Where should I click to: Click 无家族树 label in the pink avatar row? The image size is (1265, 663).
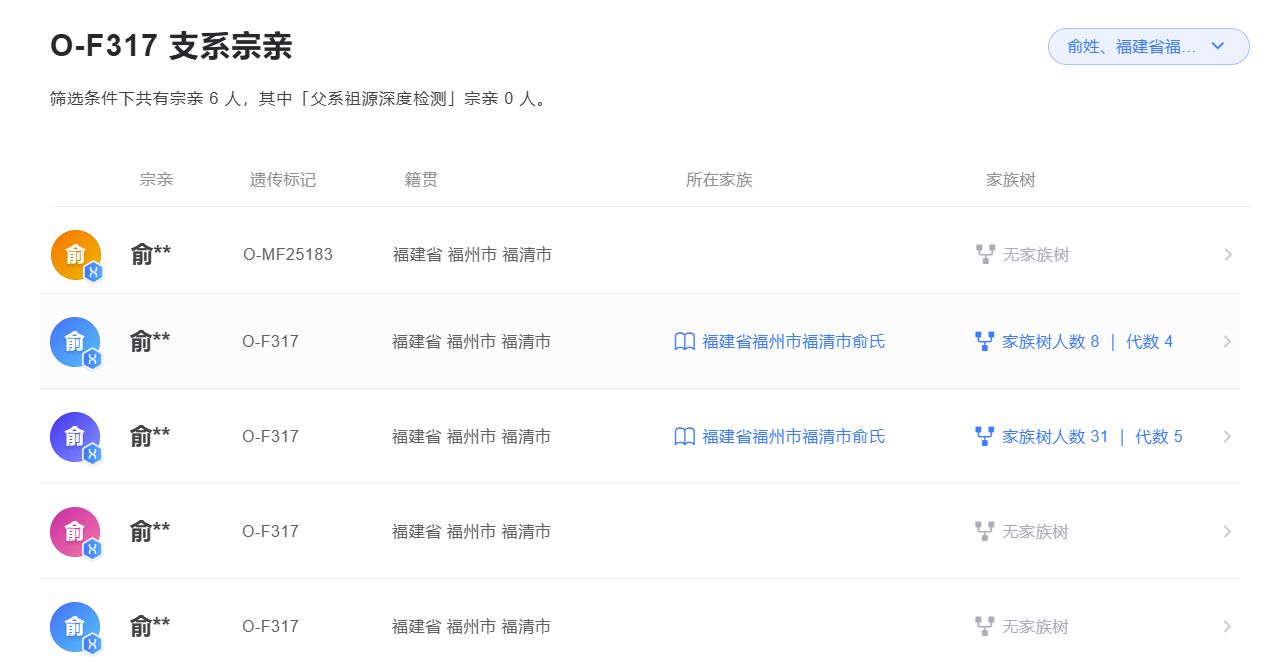click(x=1035, y=532)
